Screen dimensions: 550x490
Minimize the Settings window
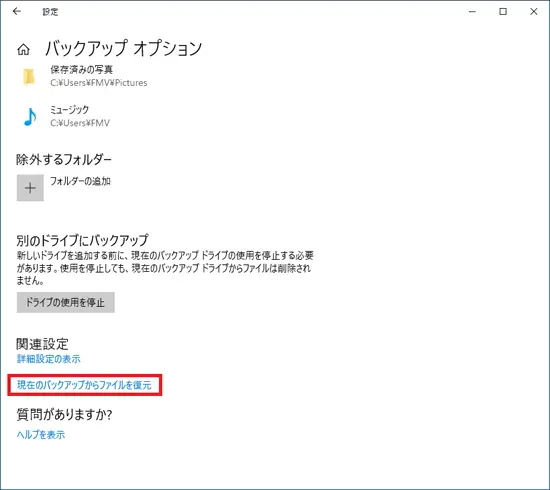[x=472, y=12]
